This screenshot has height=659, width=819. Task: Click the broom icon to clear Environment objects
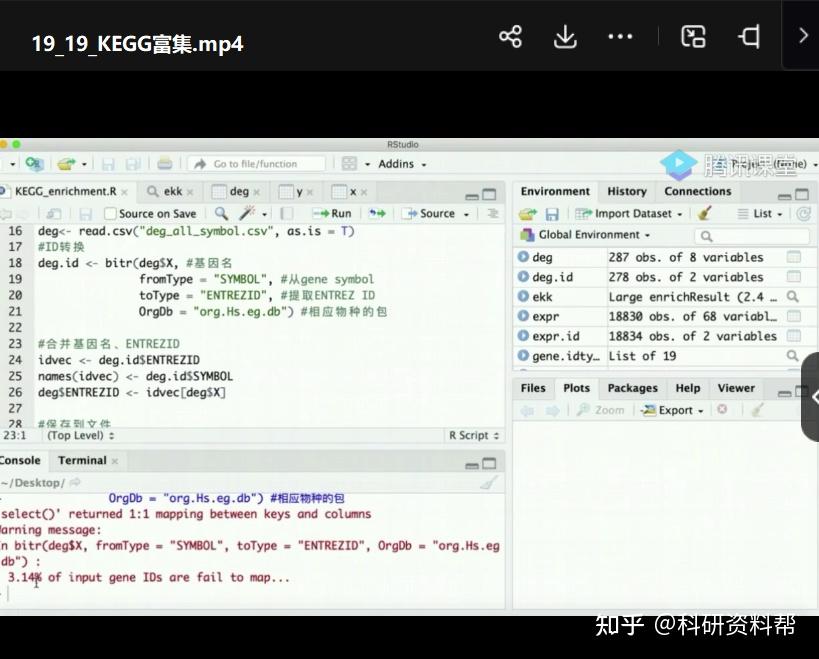point(701,213)
